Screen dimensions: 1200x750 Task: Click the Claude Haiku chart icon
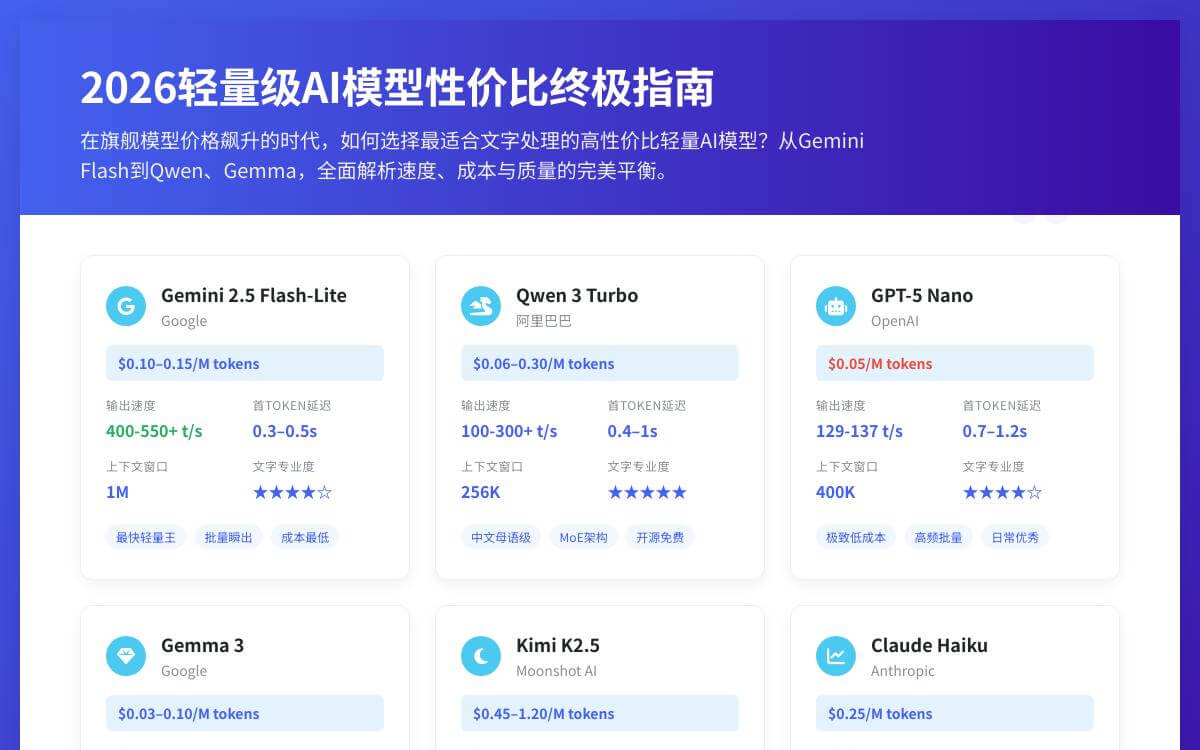pos(836,655)
